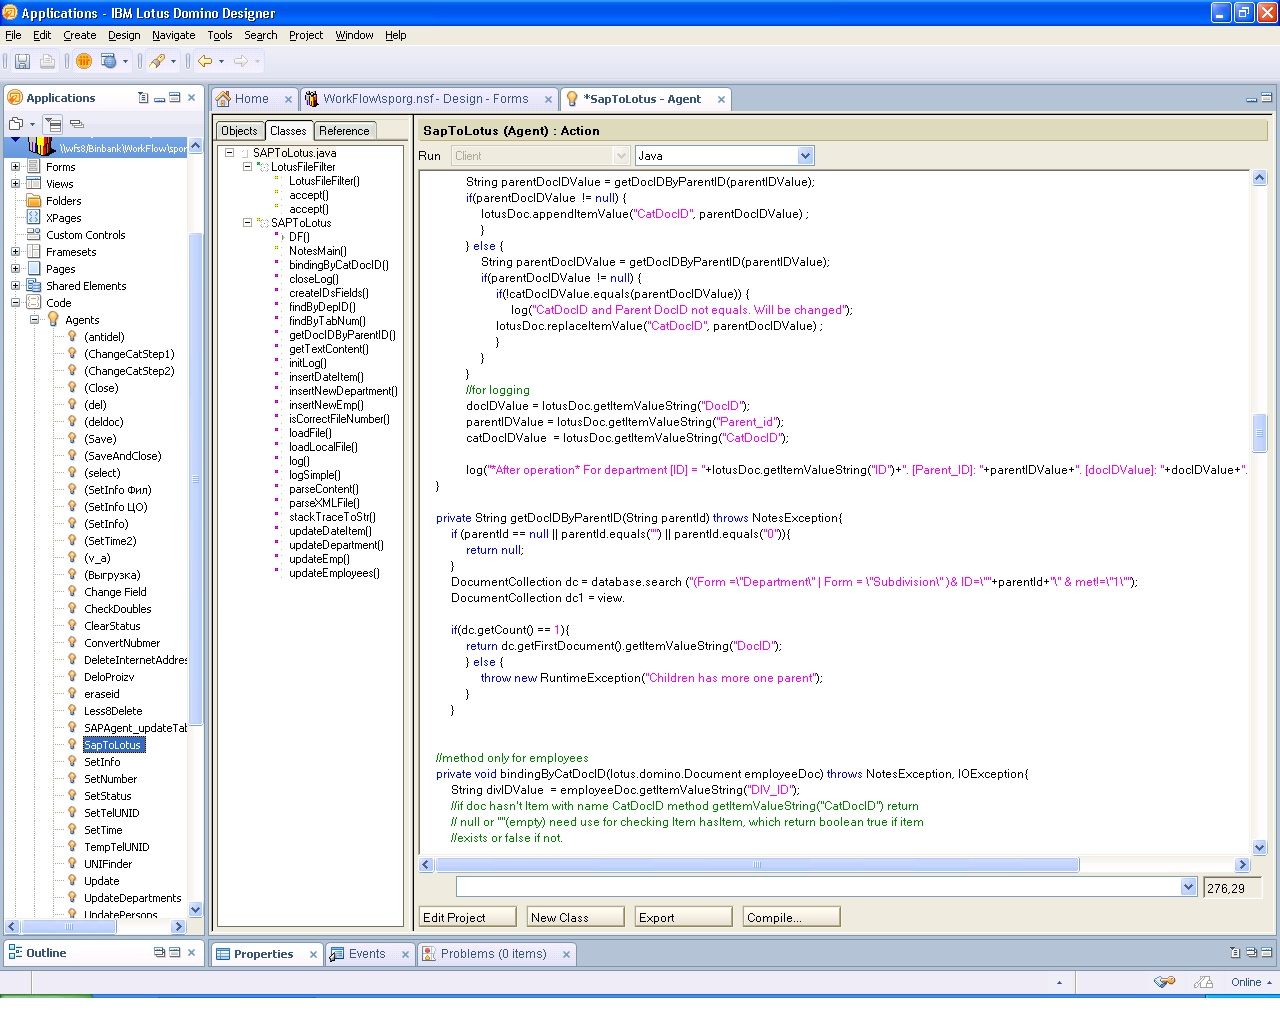
Task: Minimize the Applications panel with its minimize icon
Action: click(x=159, y=98)
